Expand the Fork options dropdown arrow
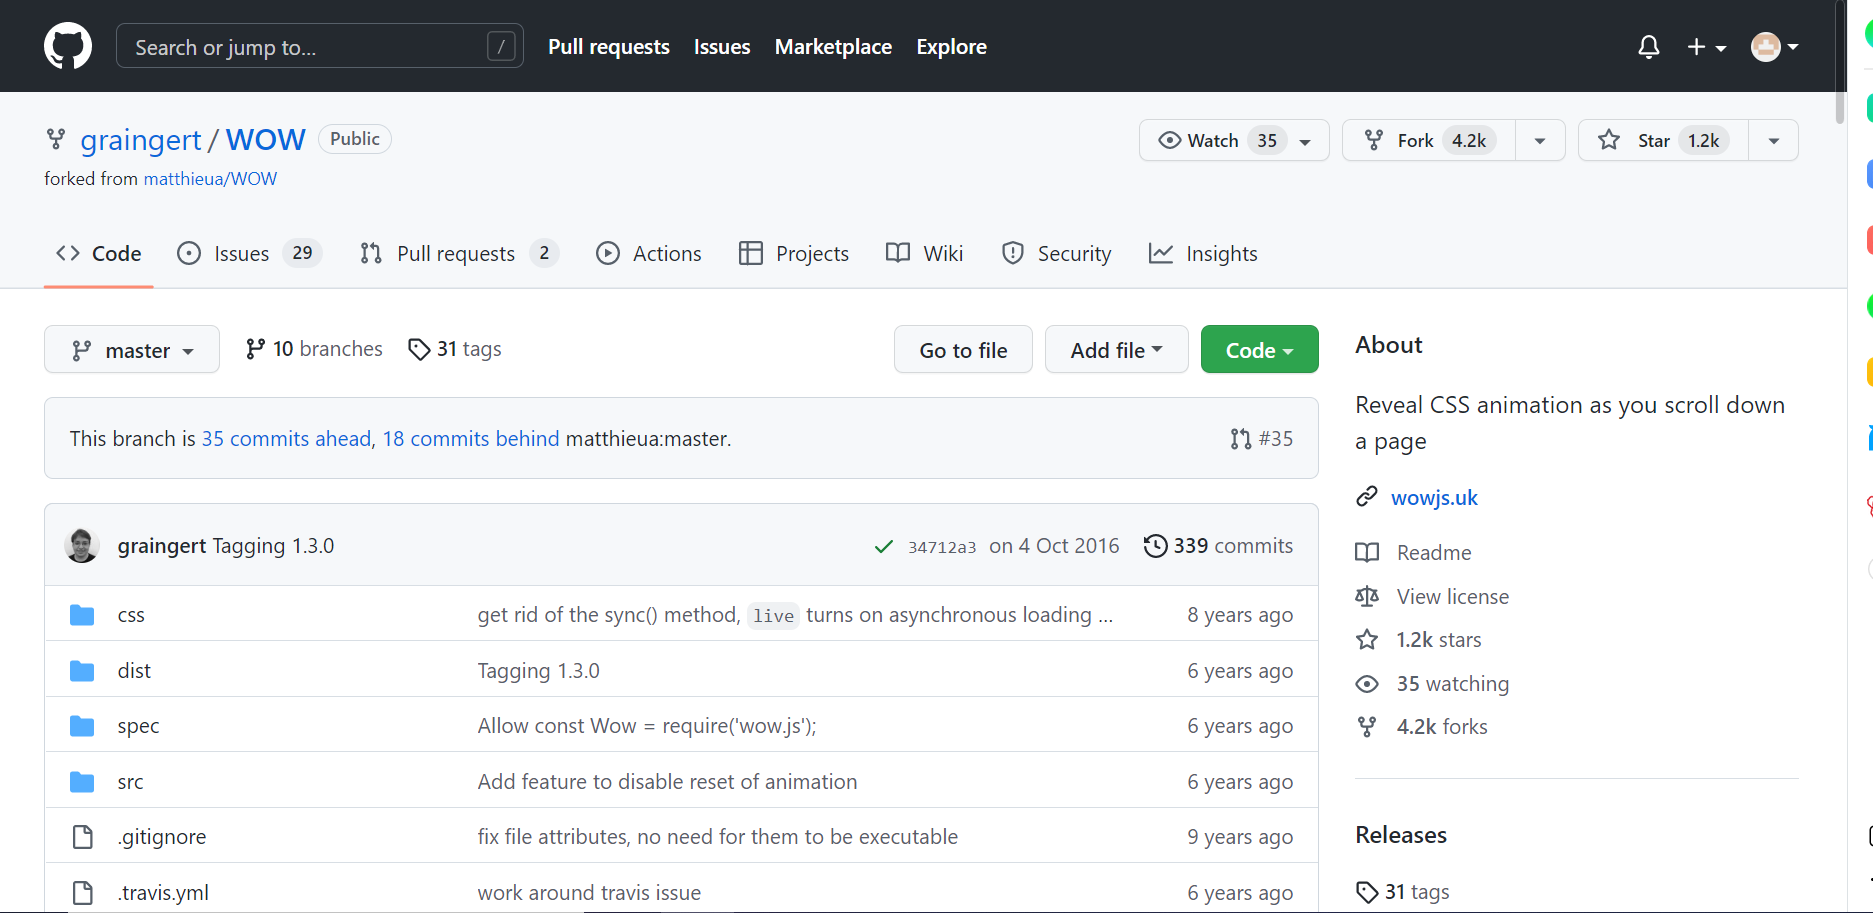The width and height of the screenshot is (1873, 913). click(x=1540, y=140)
